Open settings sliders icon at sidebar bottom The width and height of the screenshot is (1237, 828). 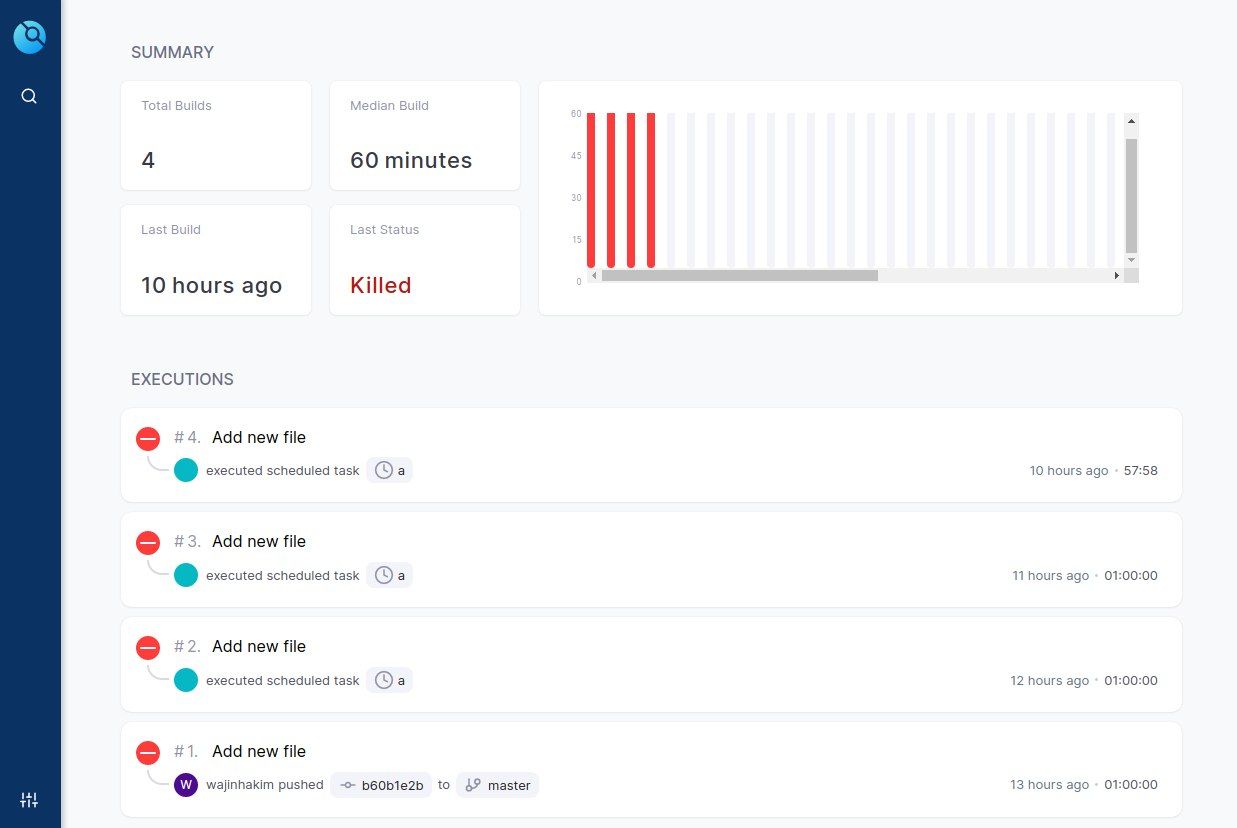coord(29,799)
